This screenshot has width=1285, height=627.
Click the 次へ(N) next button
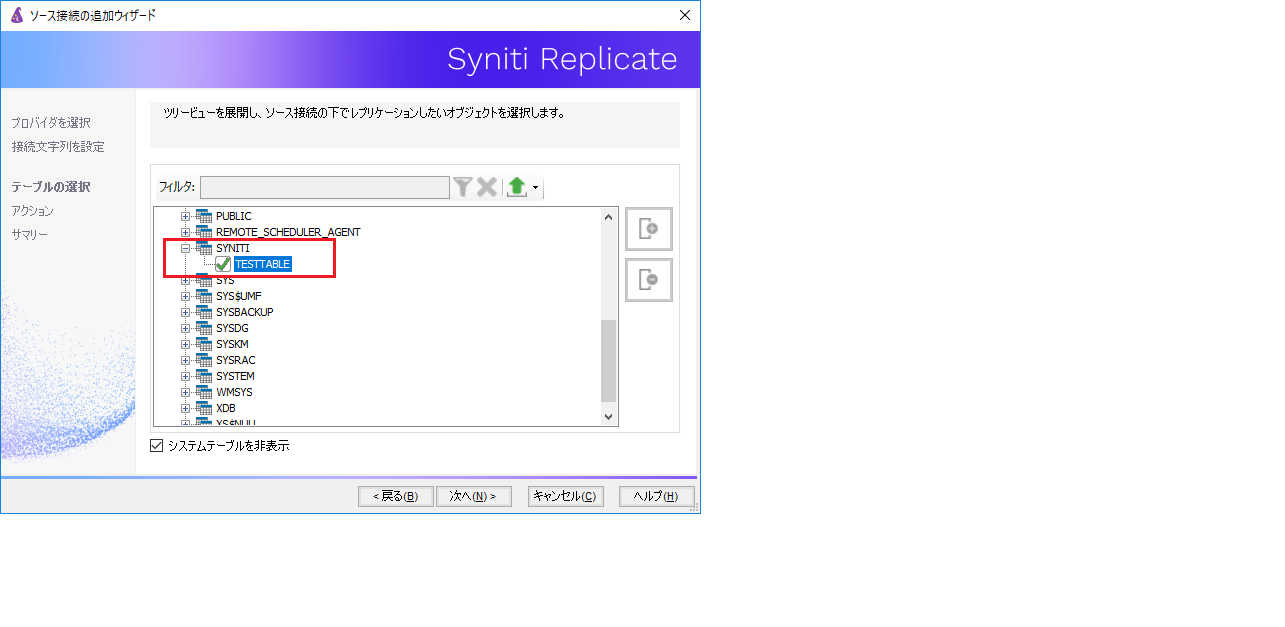474,496
